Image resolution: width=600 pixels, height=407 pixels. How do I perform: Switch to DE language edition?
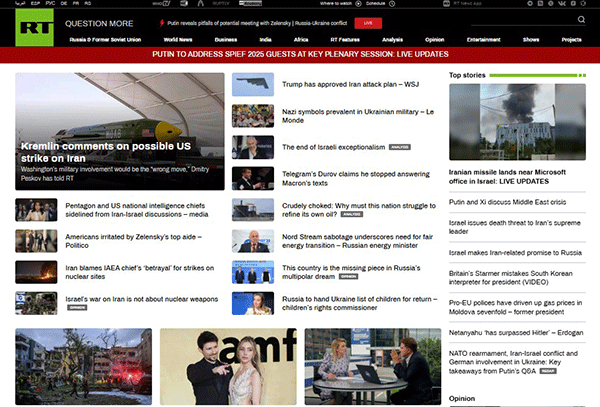64,3
